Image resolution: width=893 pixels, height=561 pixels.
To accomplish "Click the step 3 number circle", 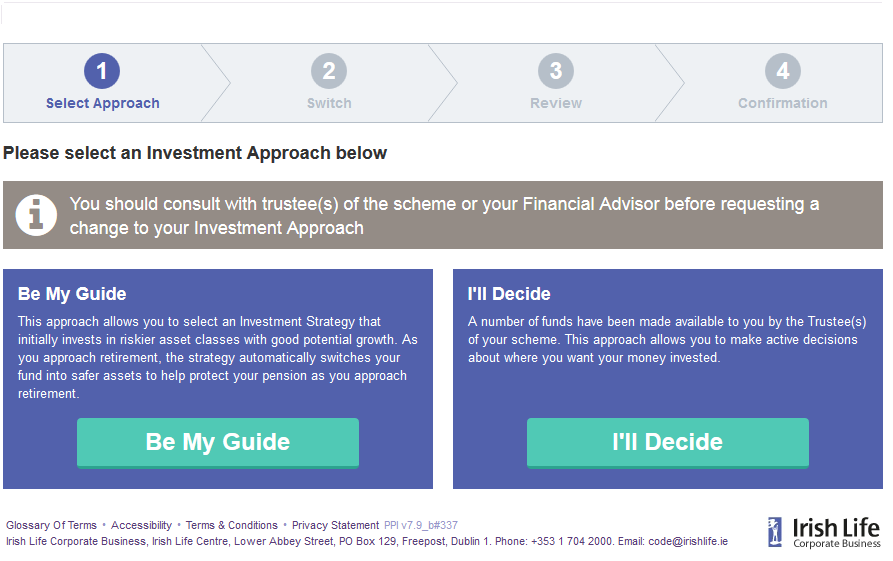I will (556, 71).
